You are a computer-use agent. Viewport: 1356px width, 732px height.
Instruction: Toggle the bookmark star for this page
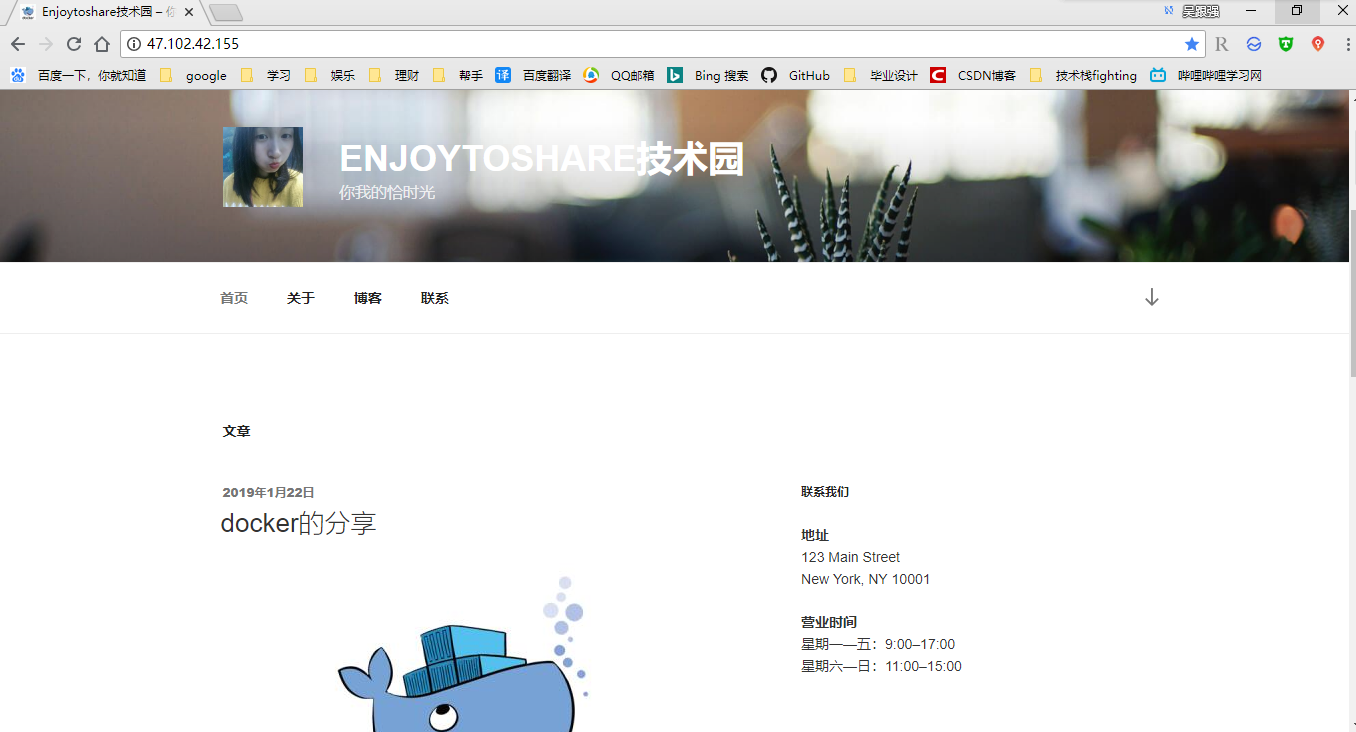pyautogui.click(x=1191, y=44)
